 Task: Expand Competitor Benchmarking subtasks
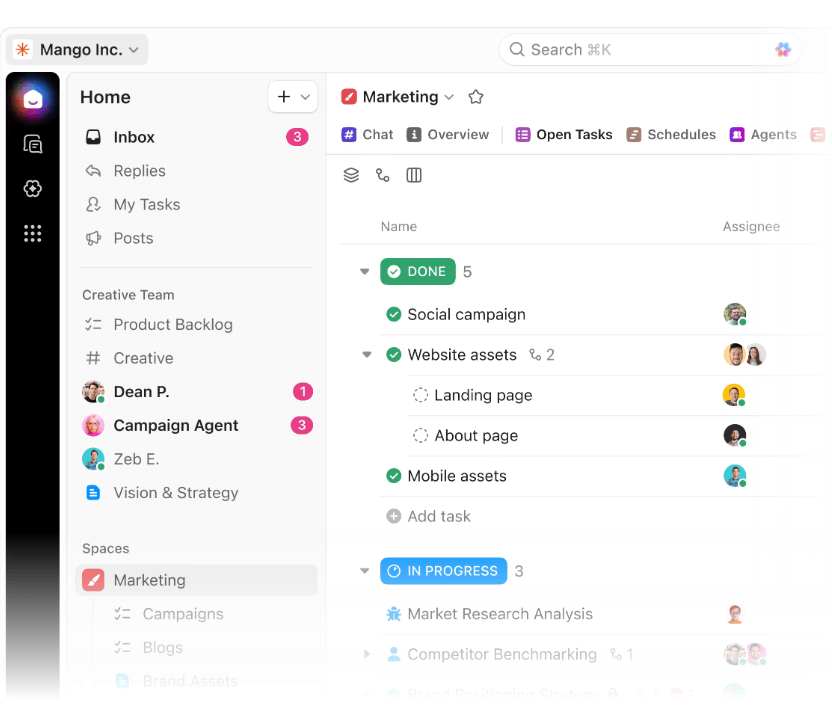(x=366, y=654)
